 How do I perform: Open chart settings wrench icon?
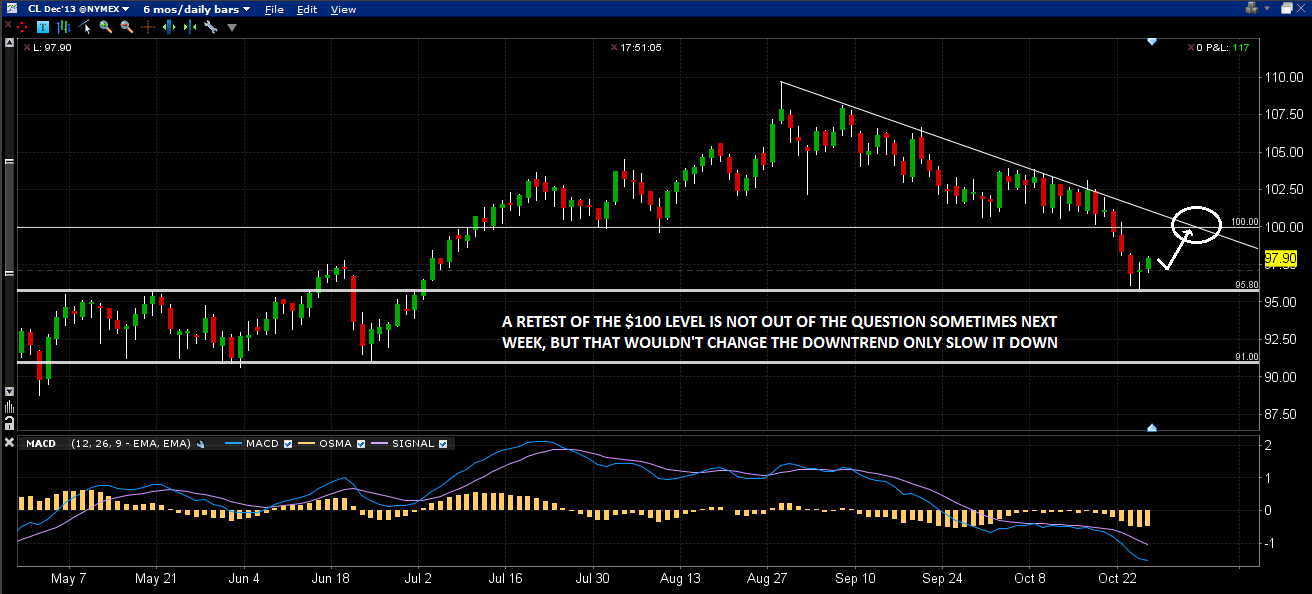click(211, 27)
